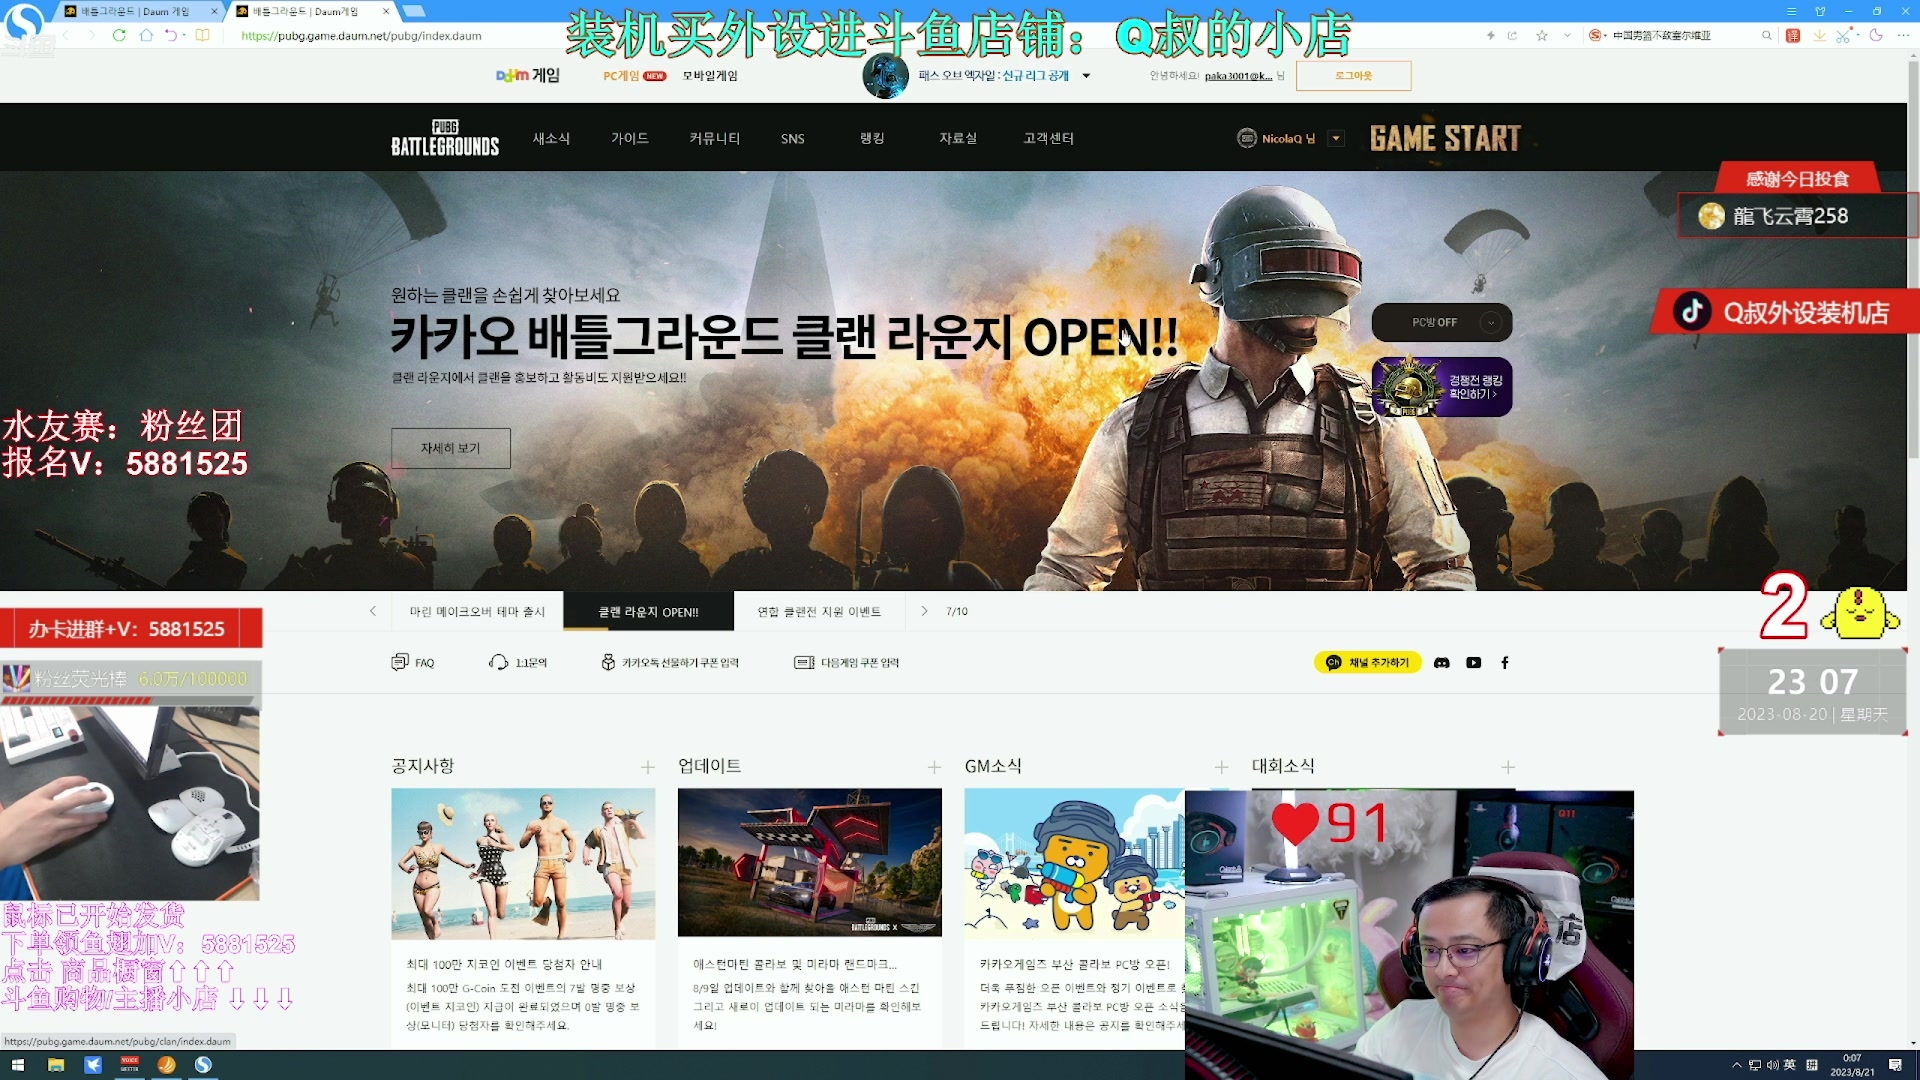Click the 자세히 보기 button

click(x=451, y=448)
